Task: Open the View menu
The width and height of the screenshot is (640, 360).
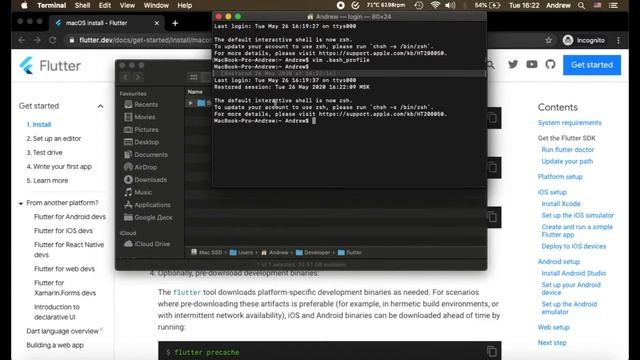Action: click(127, 5)
